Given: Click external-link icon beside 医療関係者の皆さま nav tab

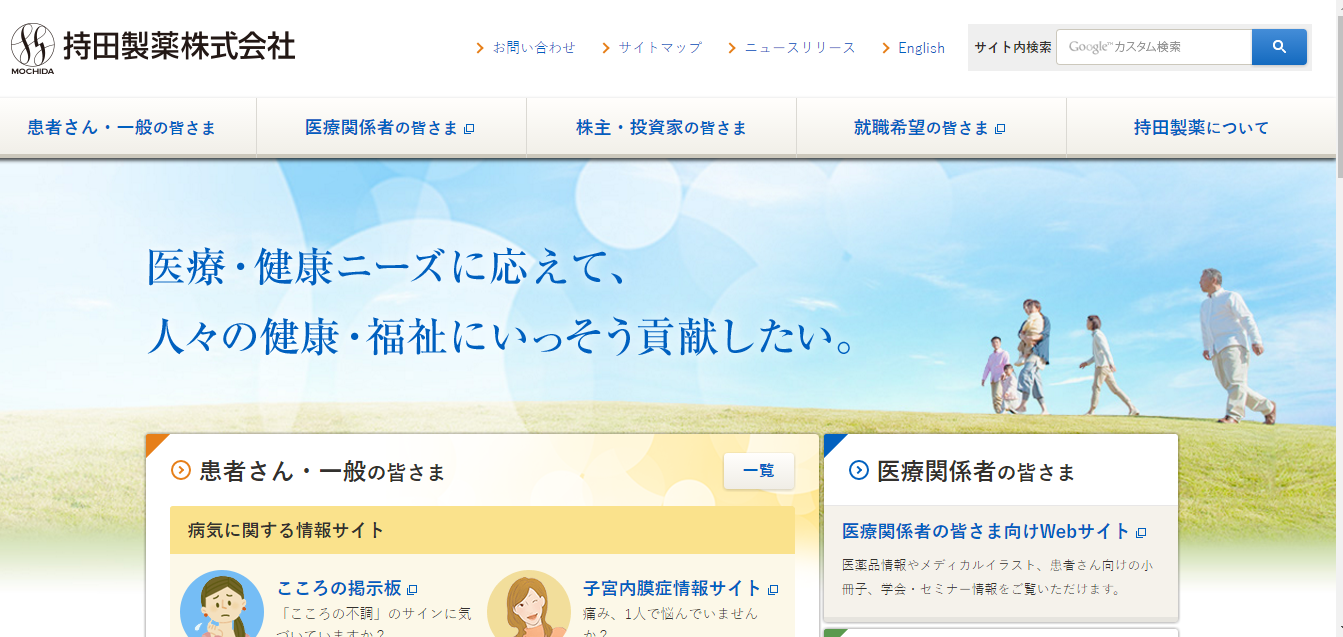Looking at the screenshot, I should (469, 128).
